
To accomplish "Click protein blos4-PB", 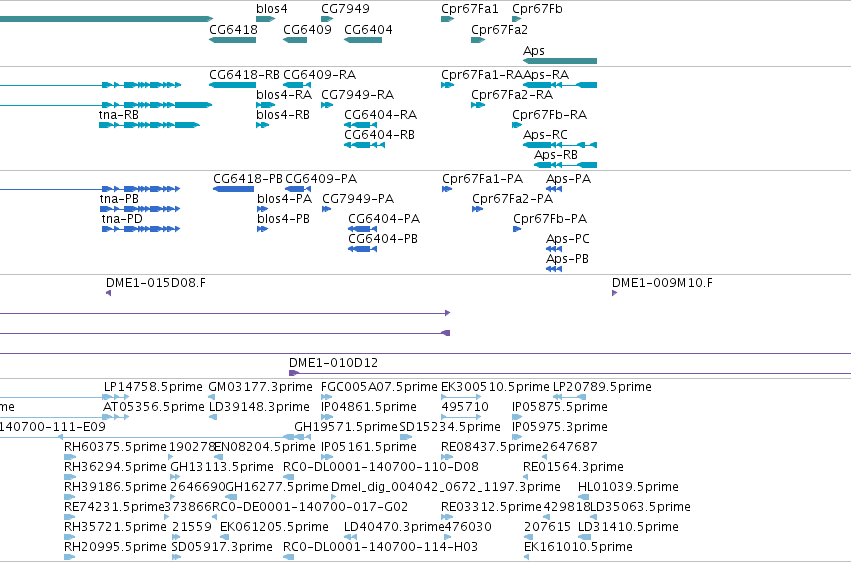I will (283, 219).
